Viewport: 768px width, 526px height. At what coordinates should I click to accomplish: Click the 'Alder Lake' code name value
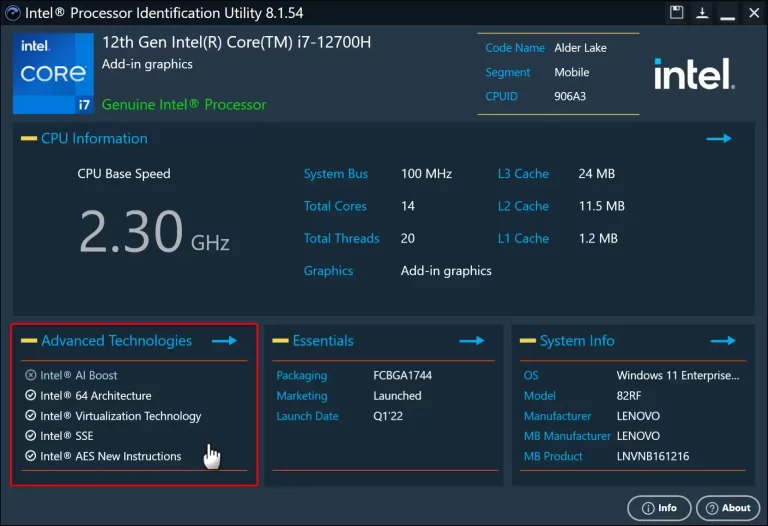pos(580,48)
